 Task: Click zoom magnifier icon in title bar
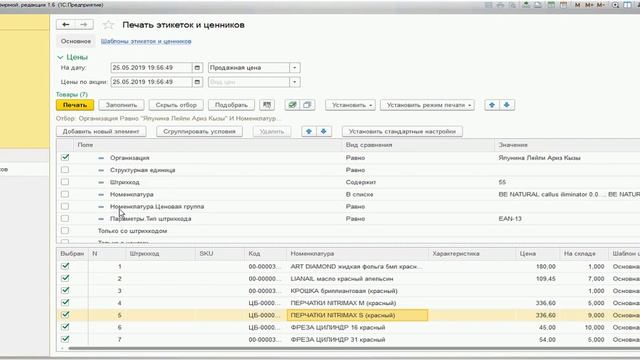coord(615,5)
